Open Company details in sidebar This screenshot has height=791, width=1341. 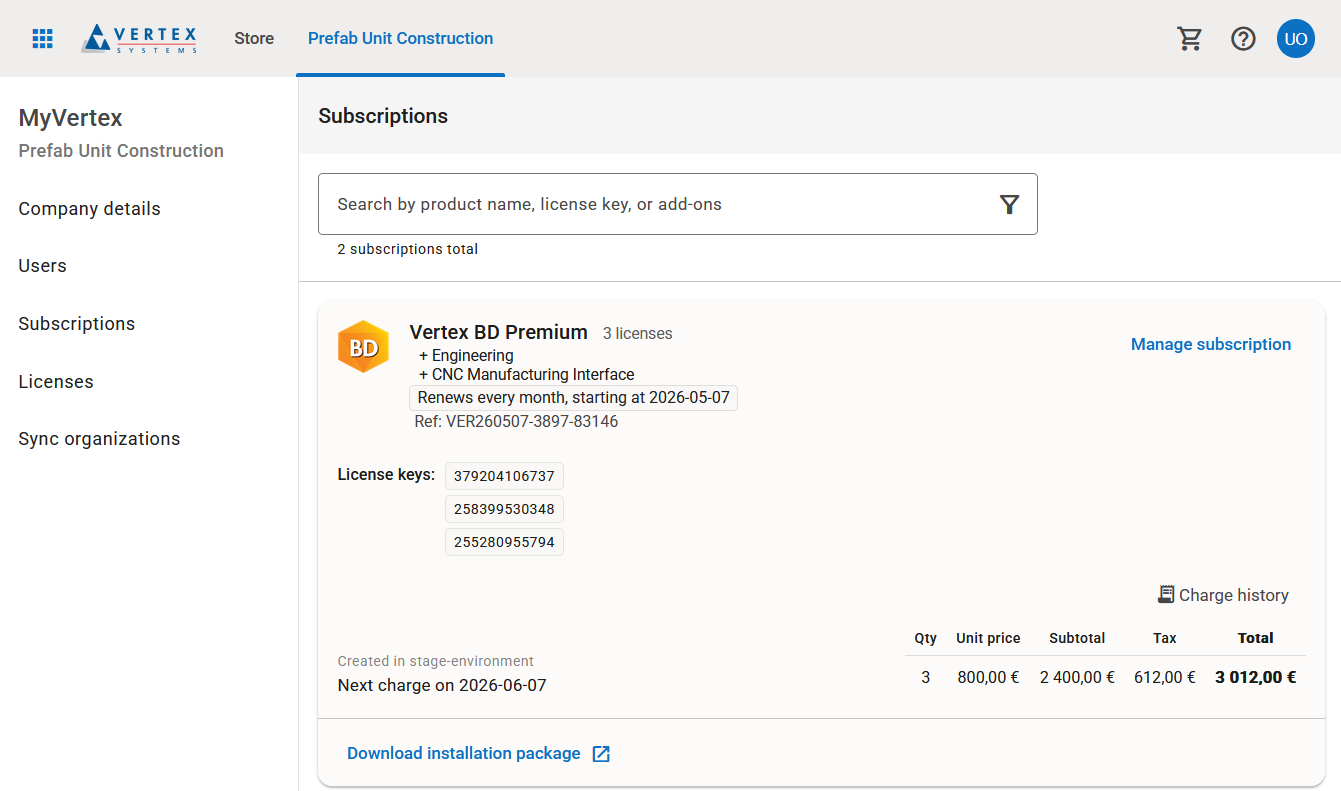coord(90,209)
